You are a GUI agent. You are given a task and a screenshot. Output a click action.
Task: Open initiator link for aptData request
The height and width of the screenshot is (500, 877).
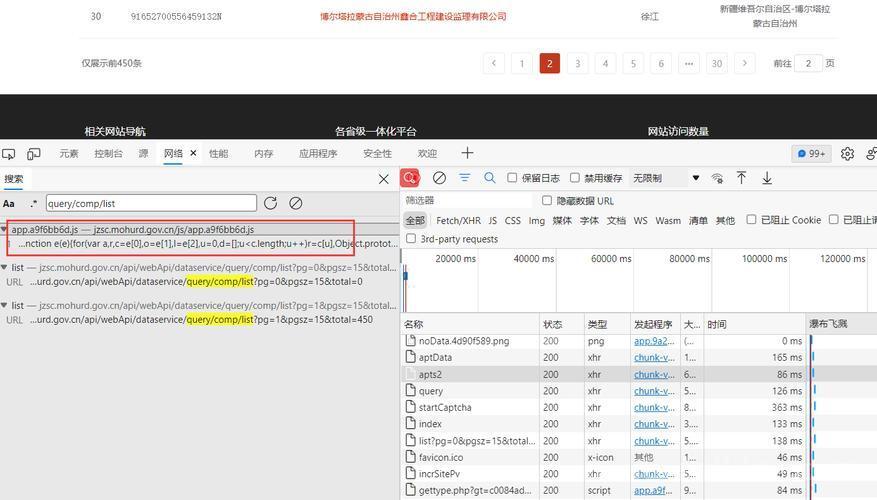pos(654,357)
